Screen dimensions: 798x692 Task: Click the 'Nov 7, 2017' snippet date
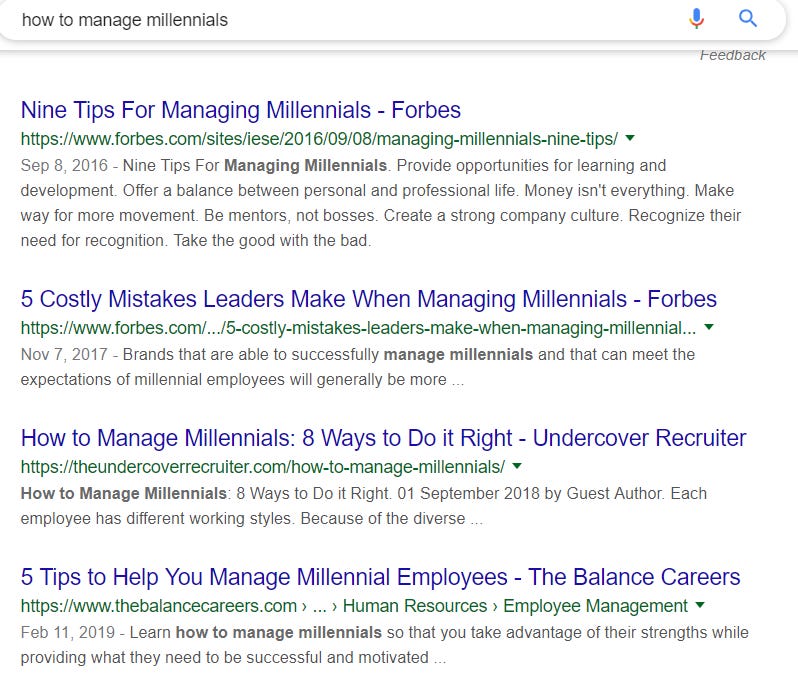(x=64, y=354)
